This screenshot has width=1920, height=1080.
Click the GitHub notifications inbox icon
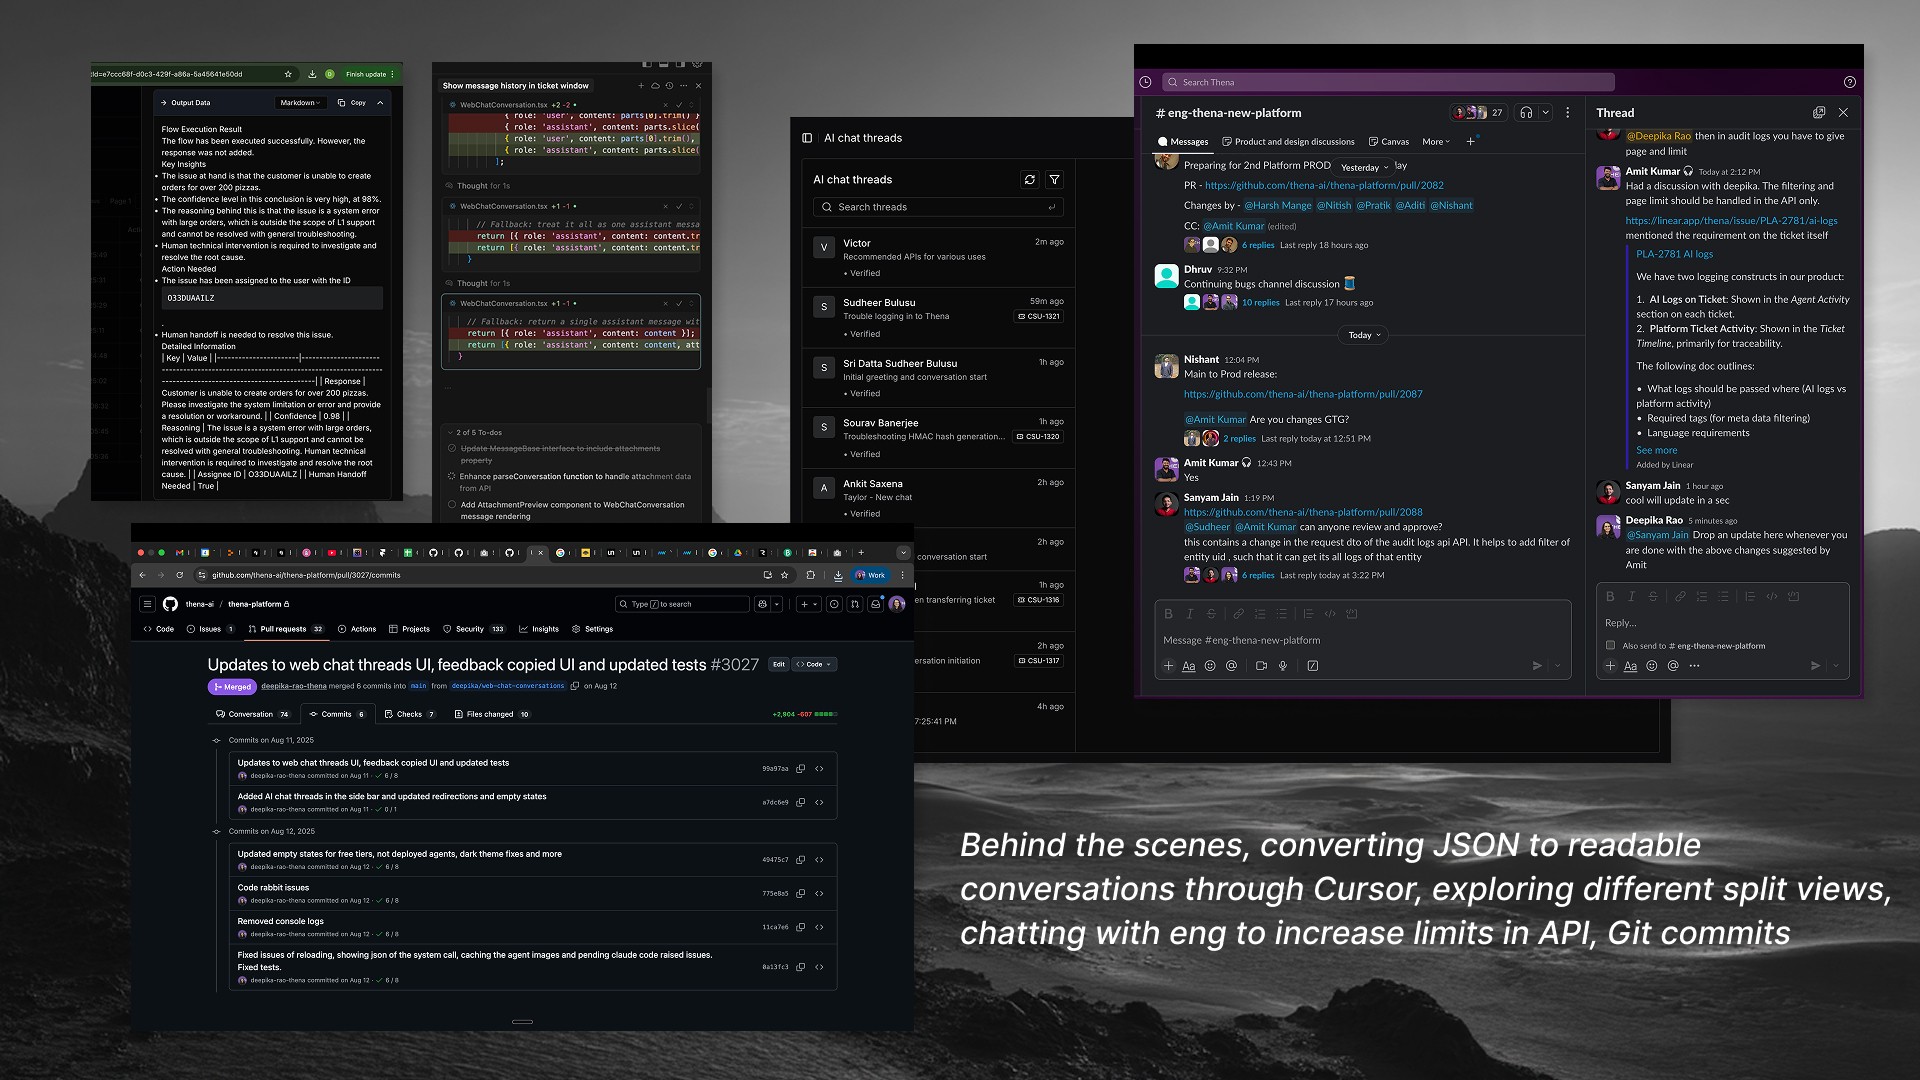(875, 604)
